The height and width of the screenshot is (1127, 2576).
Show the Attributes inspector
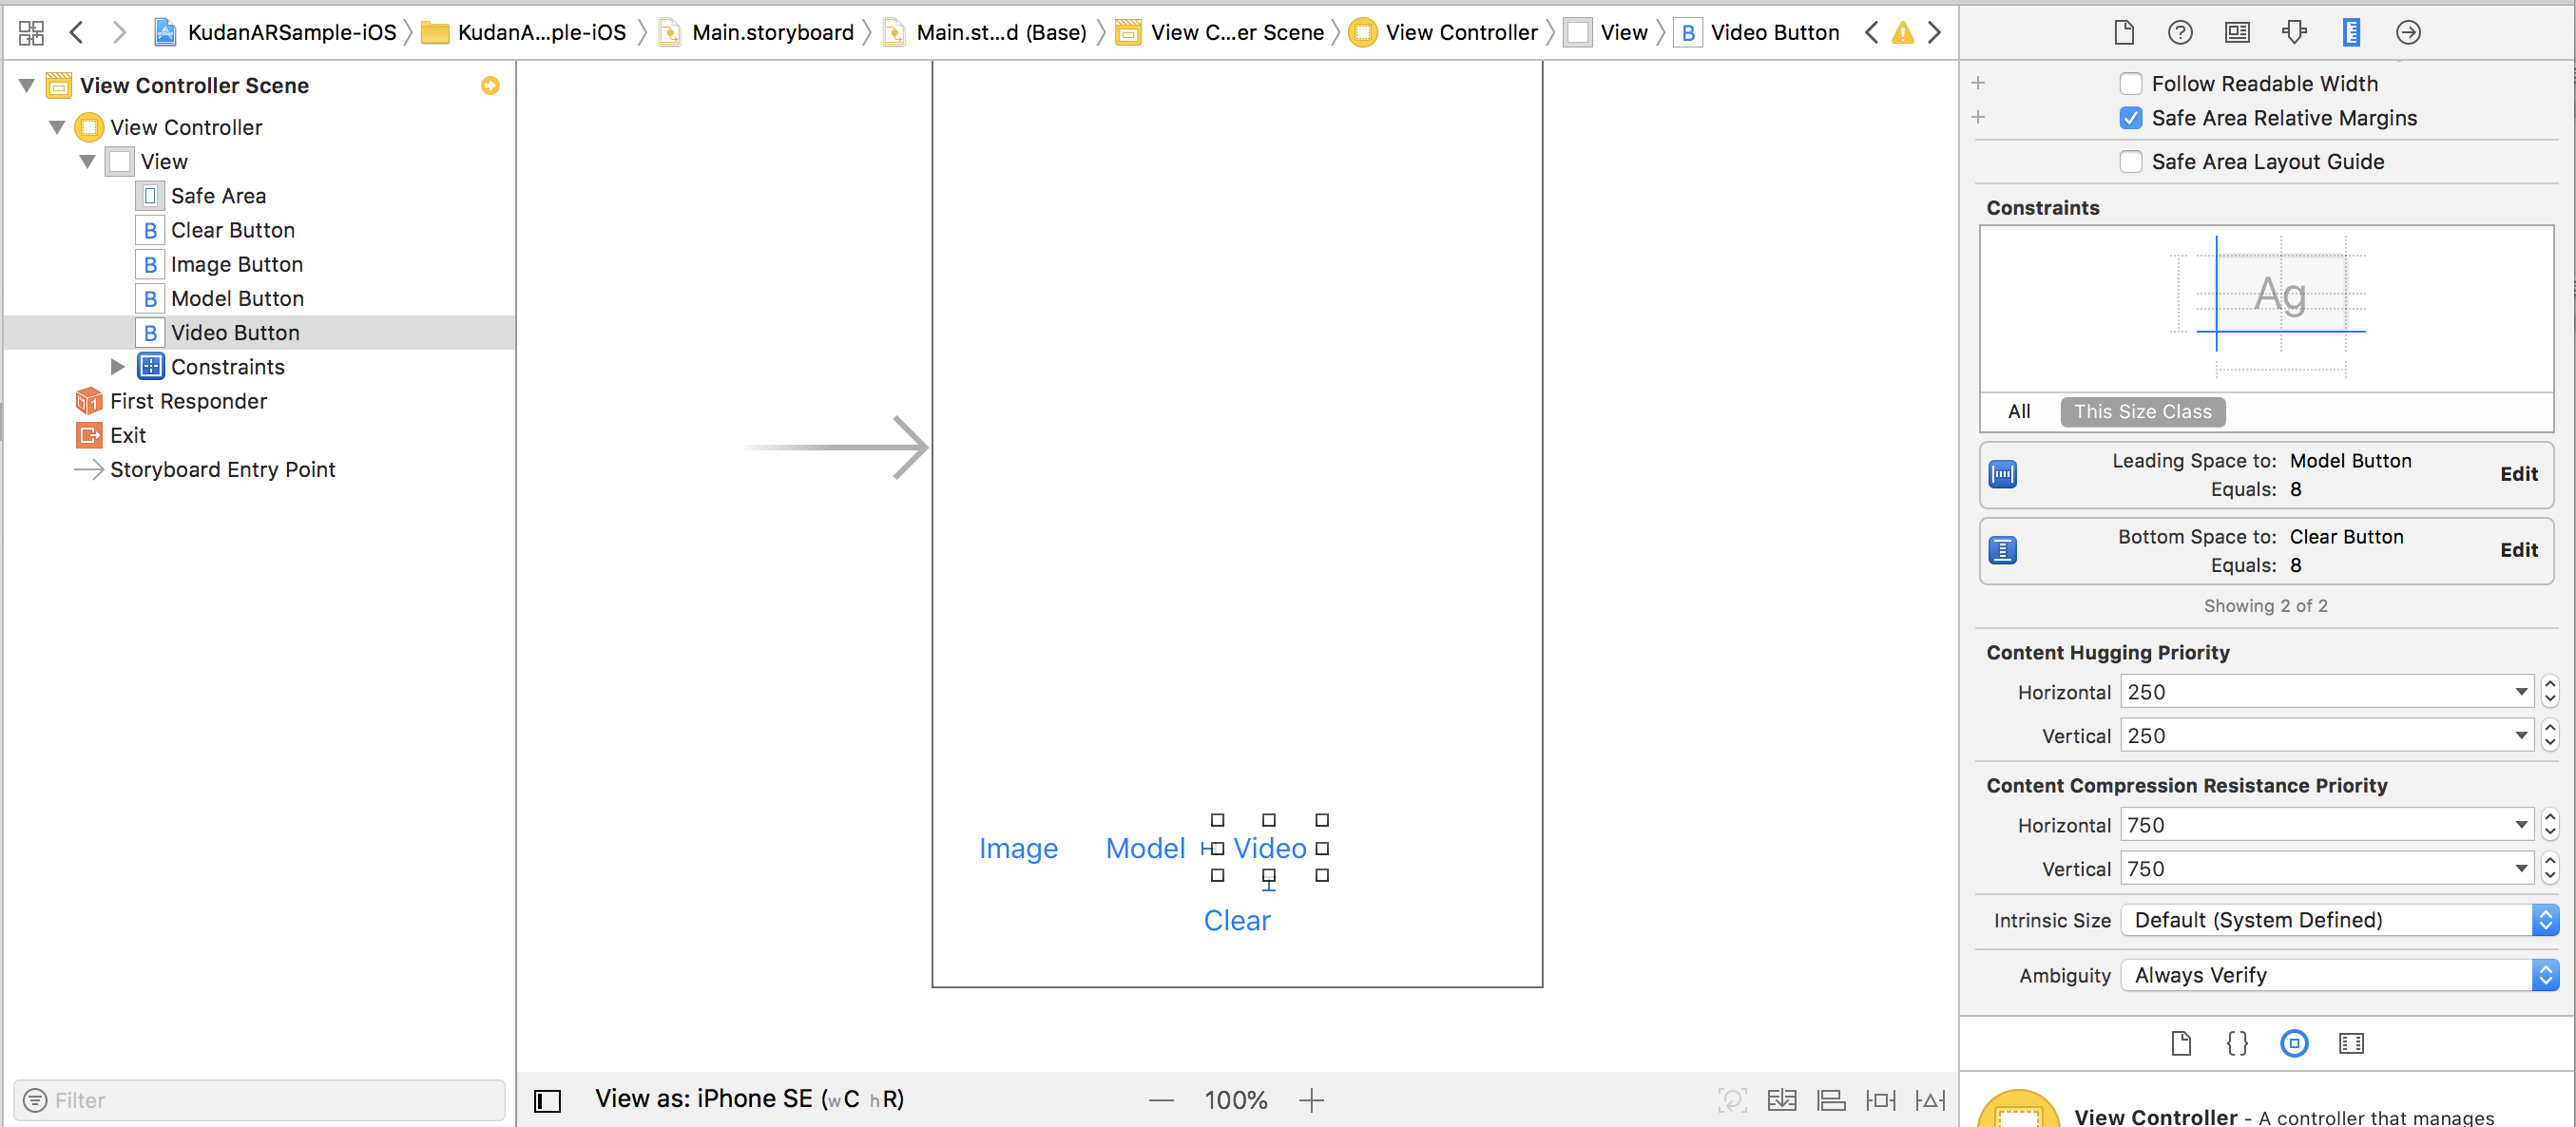2294,33
